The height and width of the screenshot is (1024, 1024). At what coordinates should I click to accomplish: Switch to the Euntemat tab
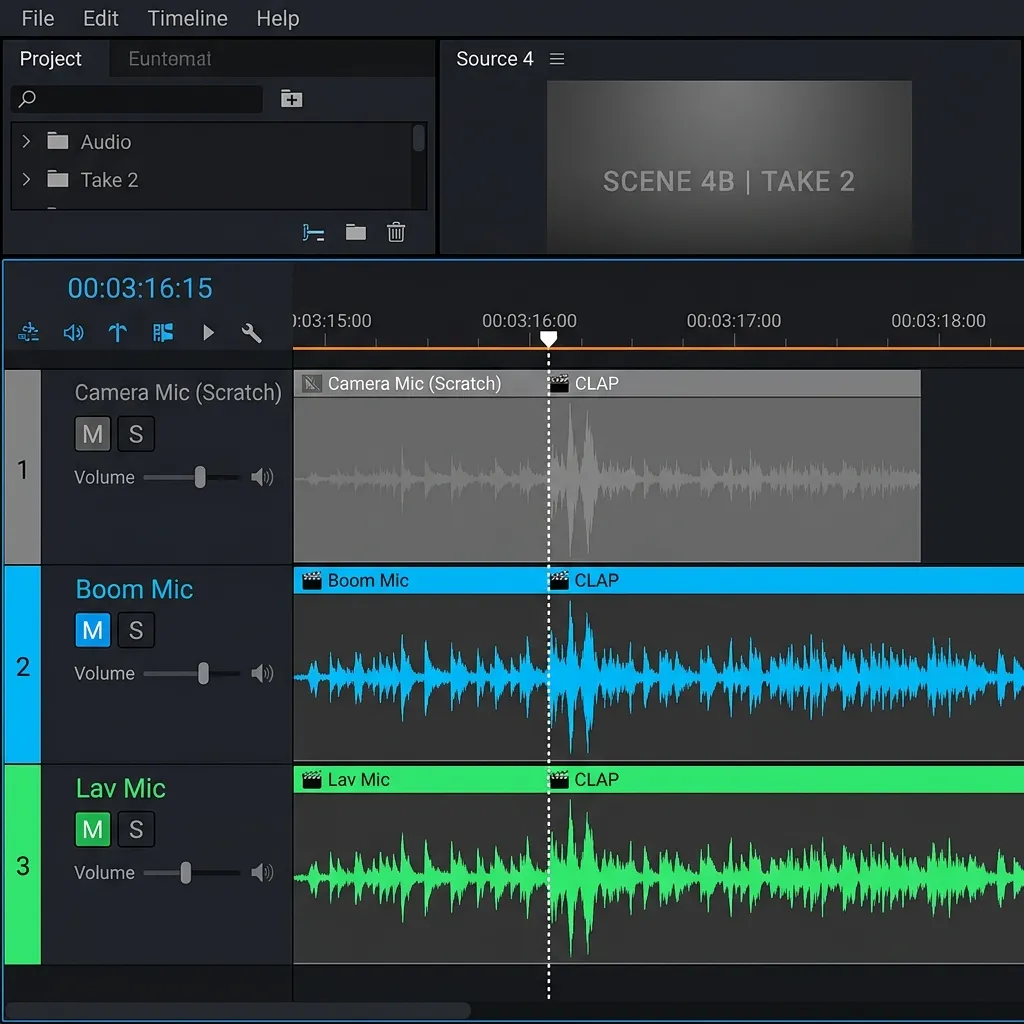pyautogui.click(x=170, y=59)
